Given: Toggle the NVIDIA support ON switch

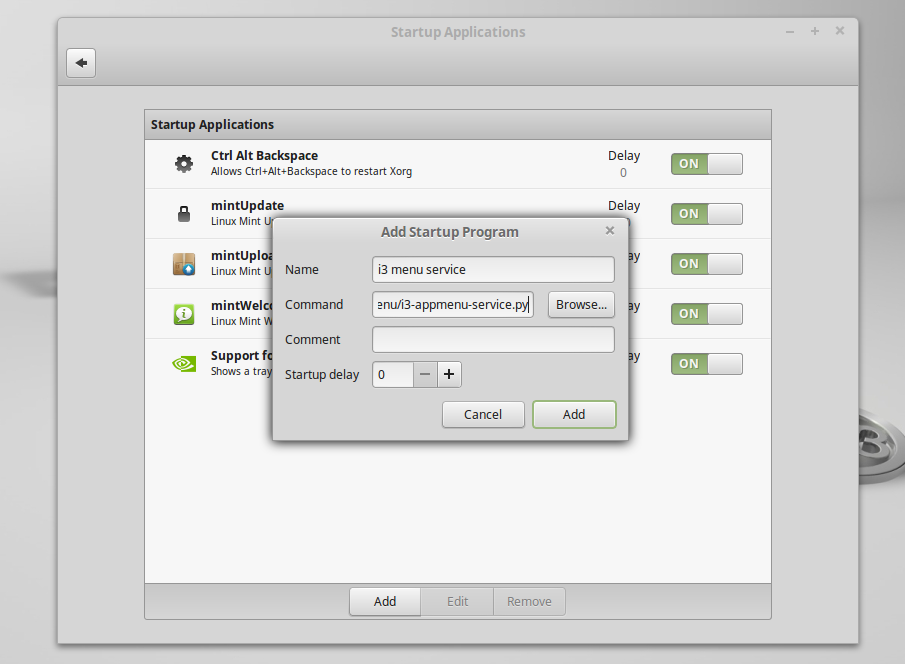Looking at the screenshot, I should pyautogui.click(x=706, y=364).
